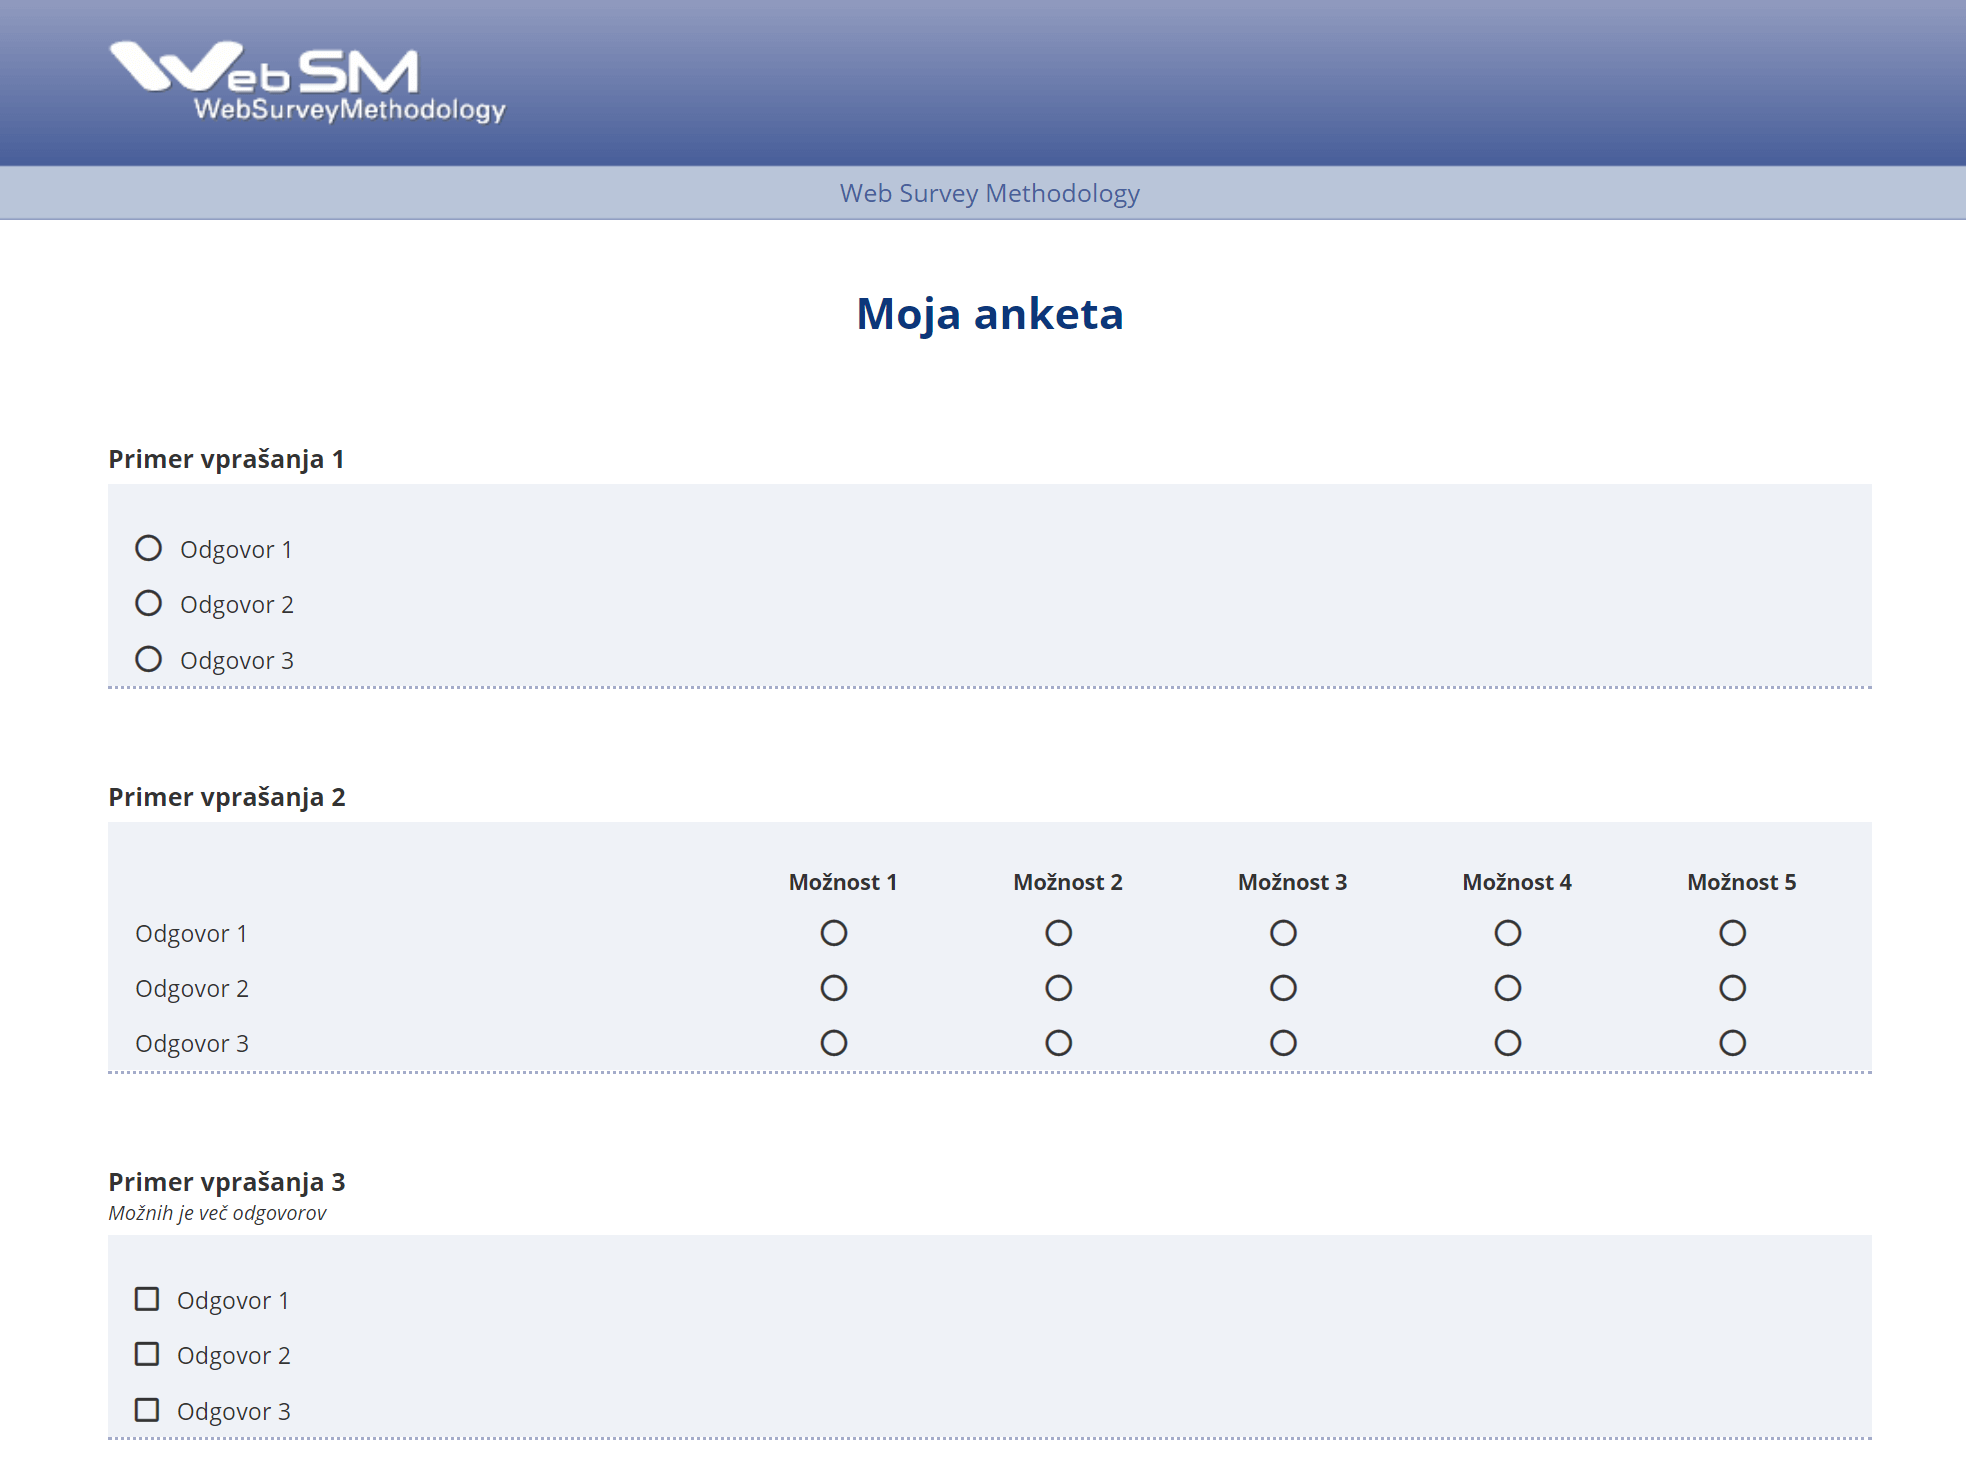Click the Moja anketa survey title
Screen dimensions: 1966x1474
coord(990,314)
